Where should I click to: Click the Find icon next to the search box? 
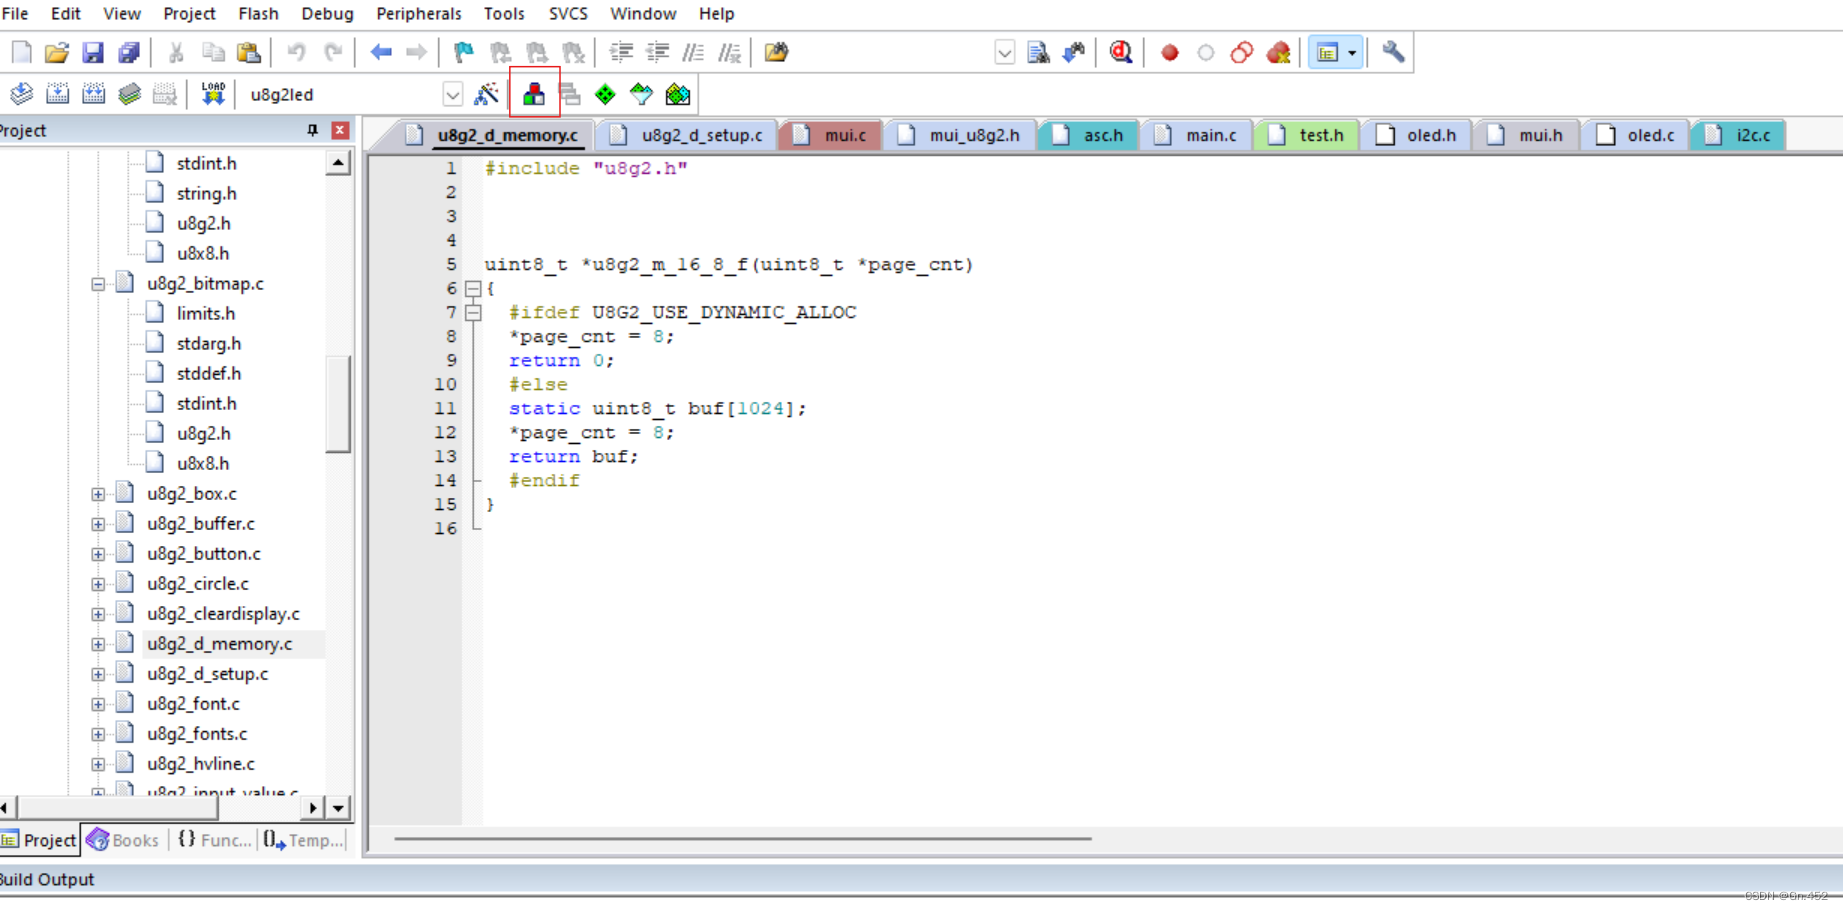click(1038, 52)
